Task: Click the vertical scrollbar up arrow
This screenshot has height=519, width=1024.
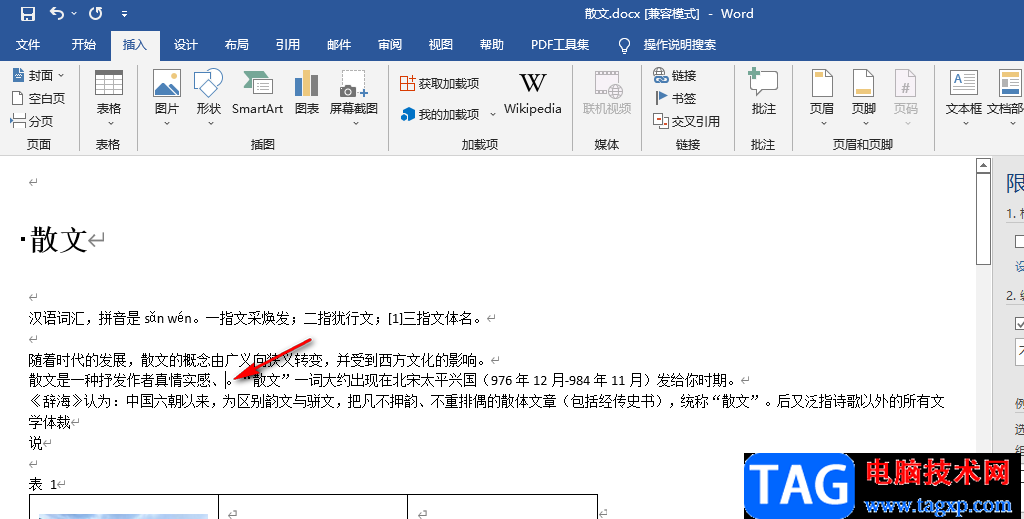Action: [983, 166]
